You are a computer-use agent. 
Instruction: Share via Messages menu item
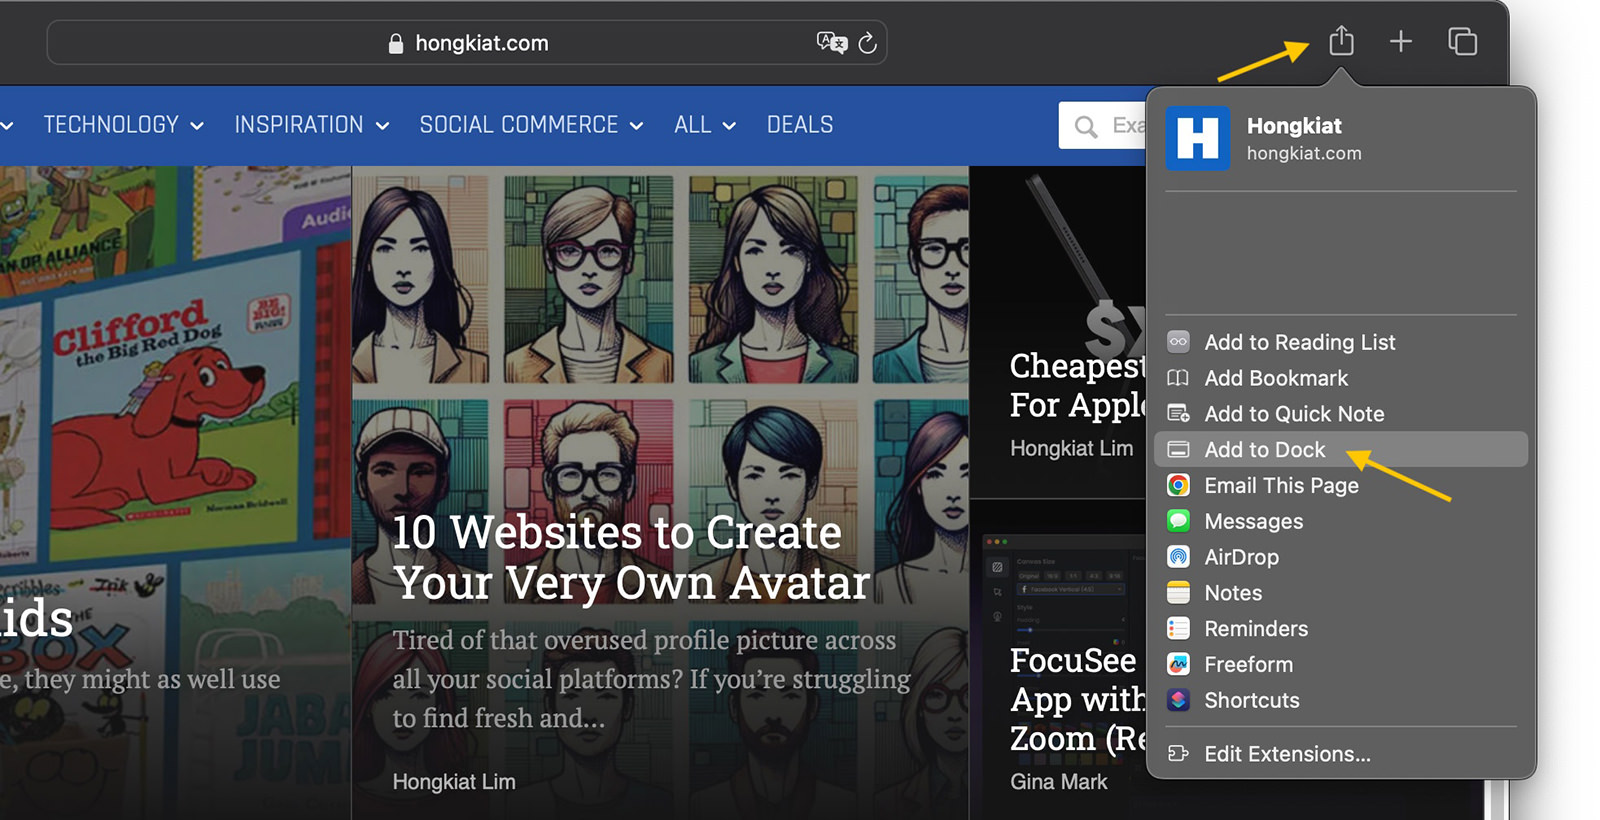[x=1340, y=521]
